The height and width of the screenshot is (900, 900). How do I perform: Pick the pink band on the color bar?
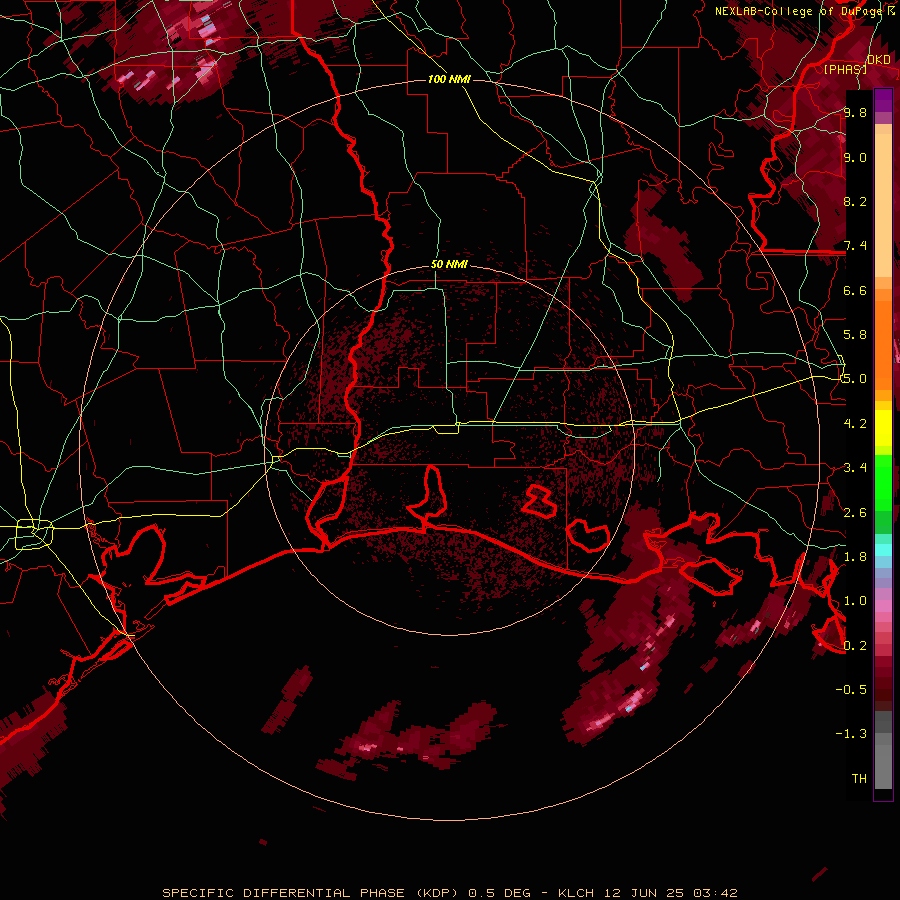coord(883,606)
